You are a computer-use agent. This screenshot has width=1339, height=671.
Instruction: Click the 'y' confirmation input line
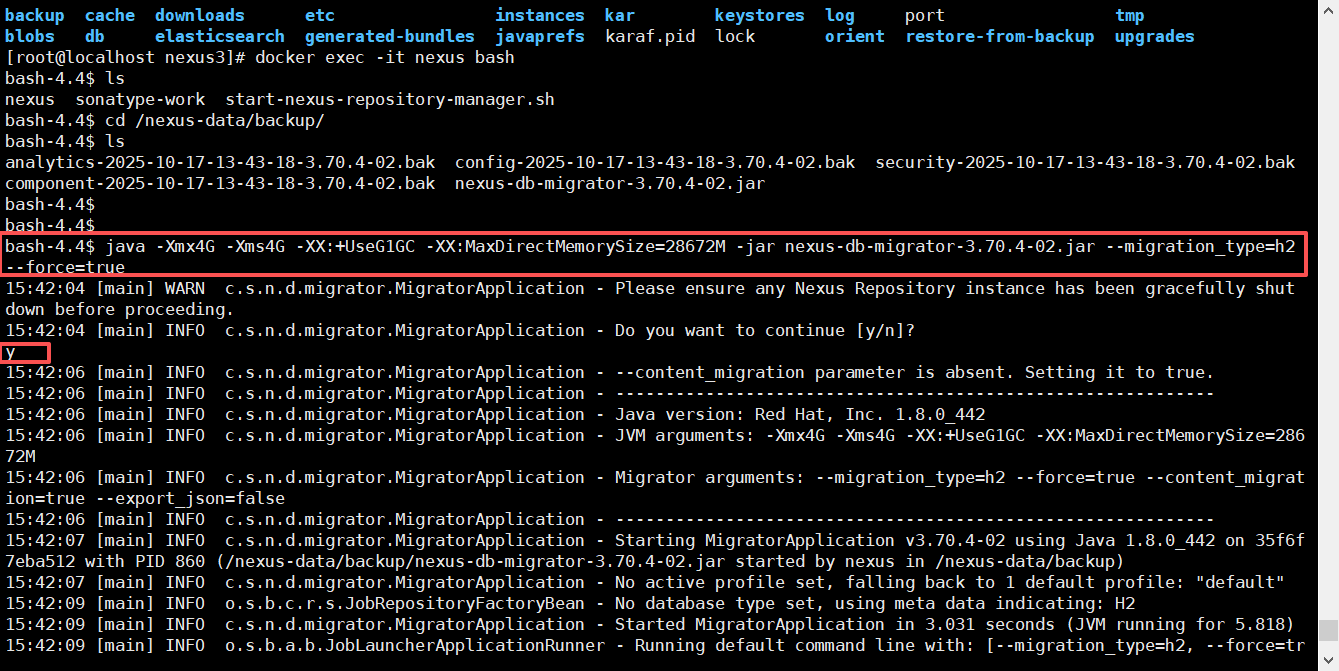(11, 352)
